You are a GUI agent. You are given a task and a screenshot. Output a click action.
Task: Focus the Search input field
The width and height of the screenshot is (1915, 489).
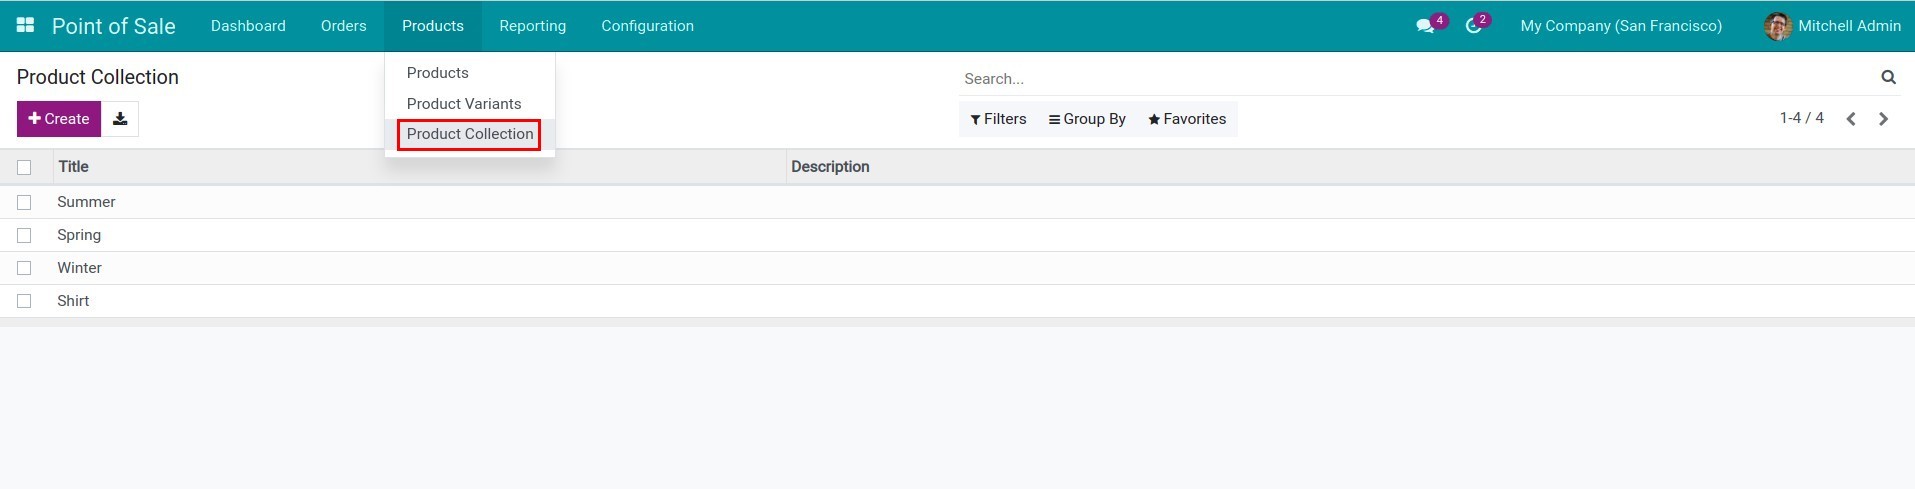point(1415,78)
